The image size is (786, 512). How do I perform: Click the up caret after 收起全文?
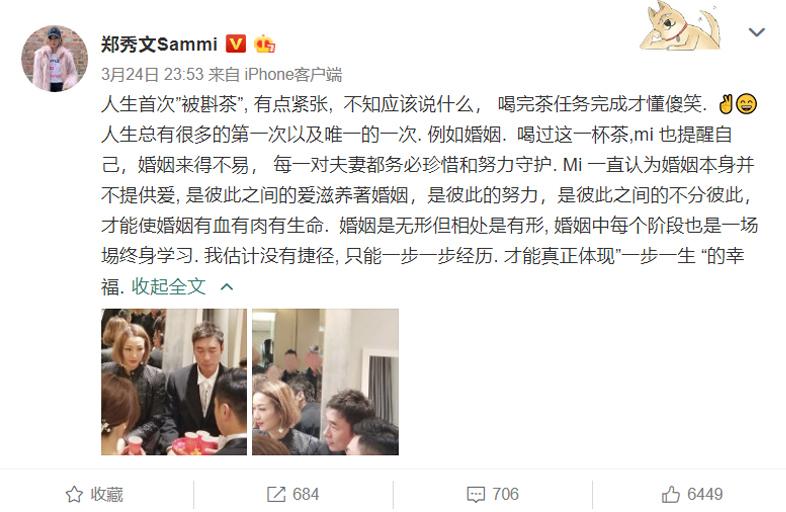click(x=227, y=287)
